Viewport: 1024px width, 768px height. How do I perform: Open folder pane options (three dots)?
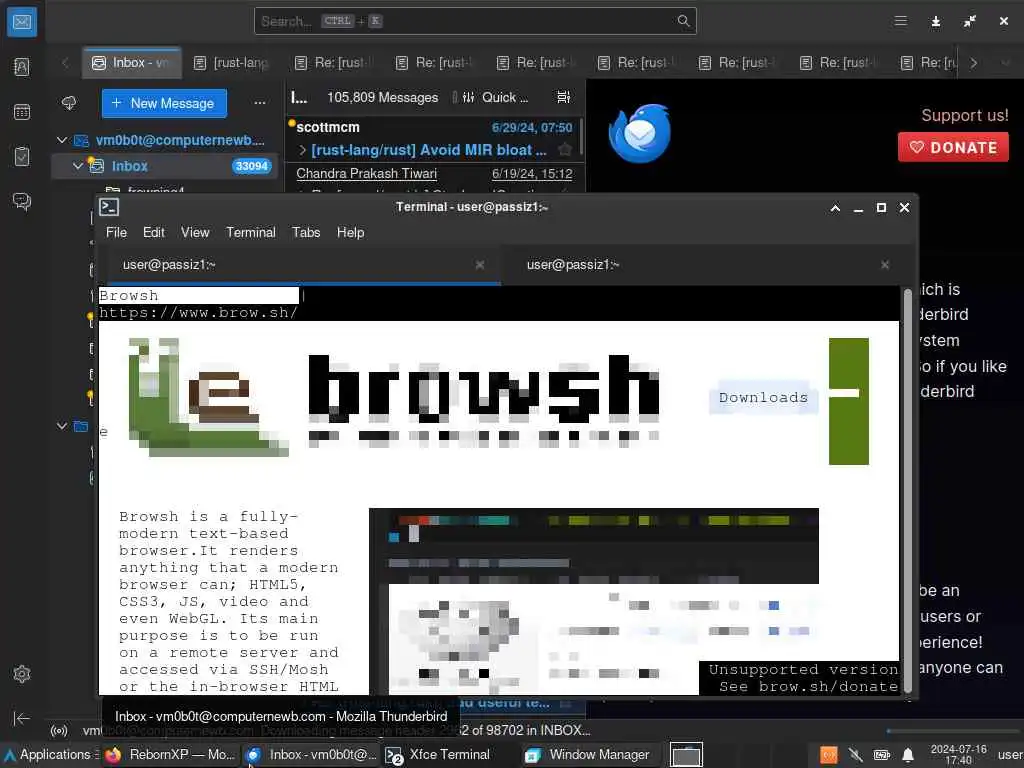[260, 103]
